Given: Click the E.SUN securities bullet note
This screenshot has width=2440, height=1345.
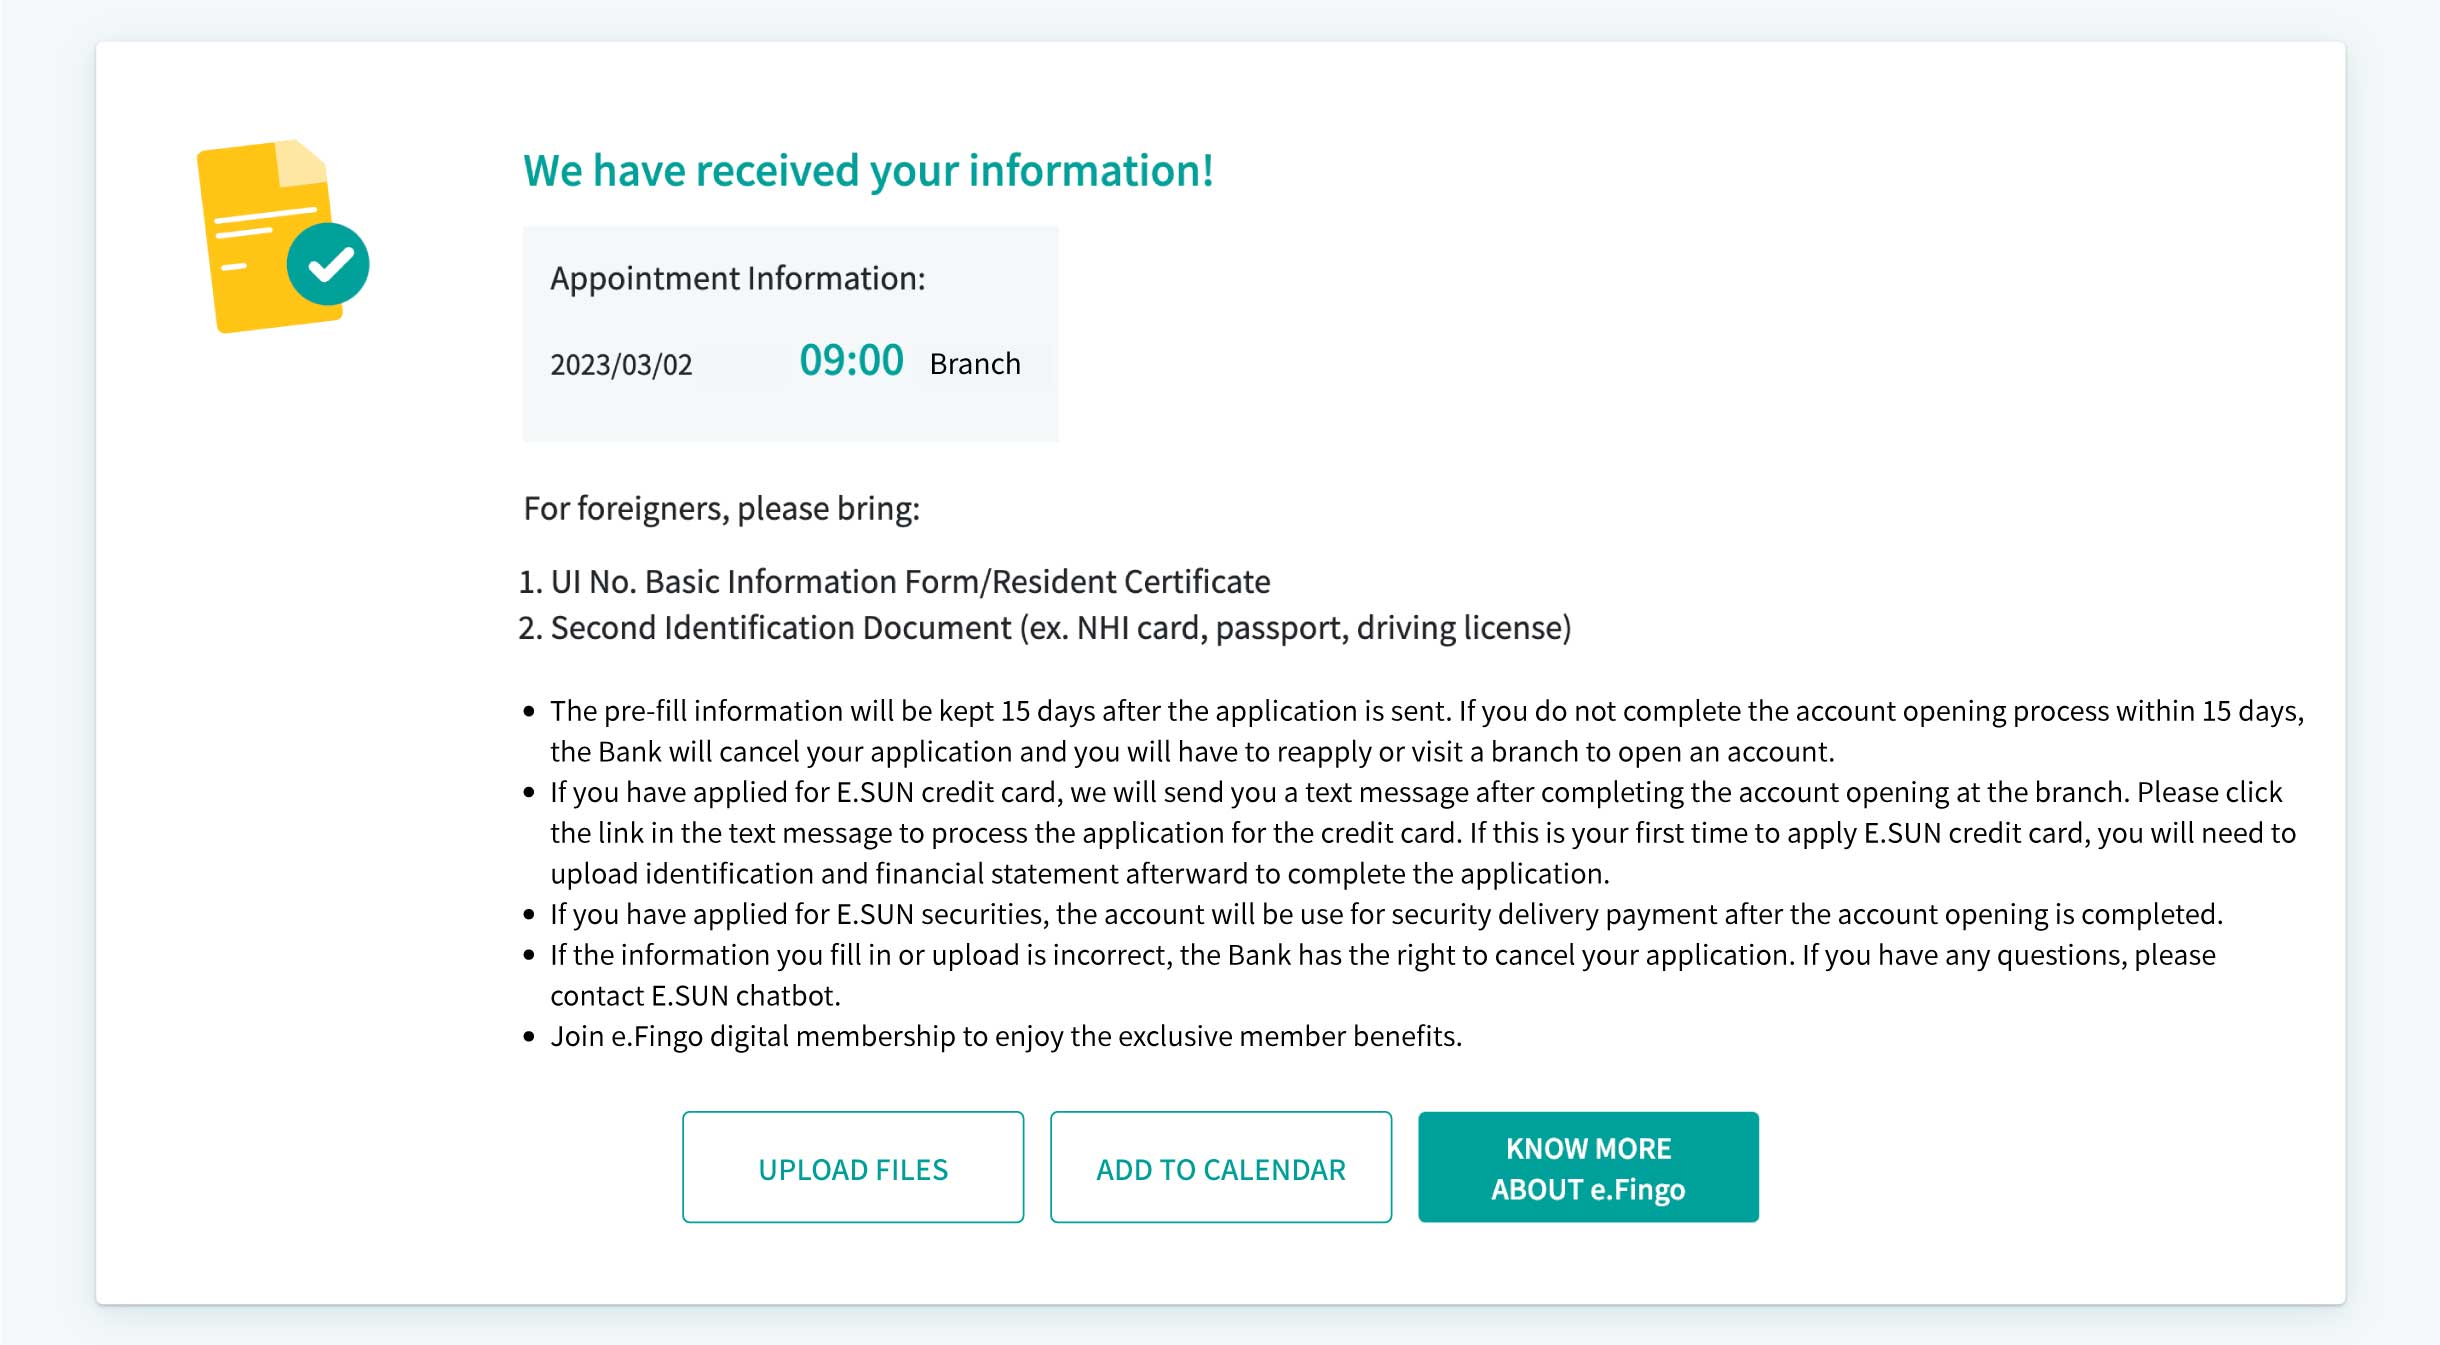Looking at the screenshot, I should point(1386,914).
